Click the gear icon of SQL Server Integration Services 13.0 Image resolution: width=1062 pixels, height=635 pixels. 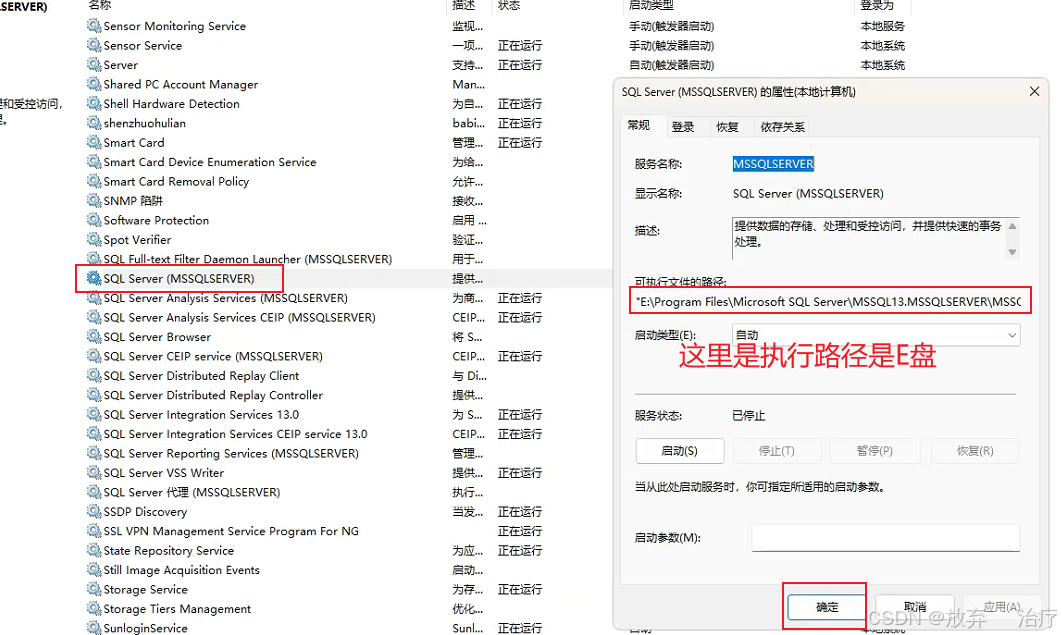93,414
